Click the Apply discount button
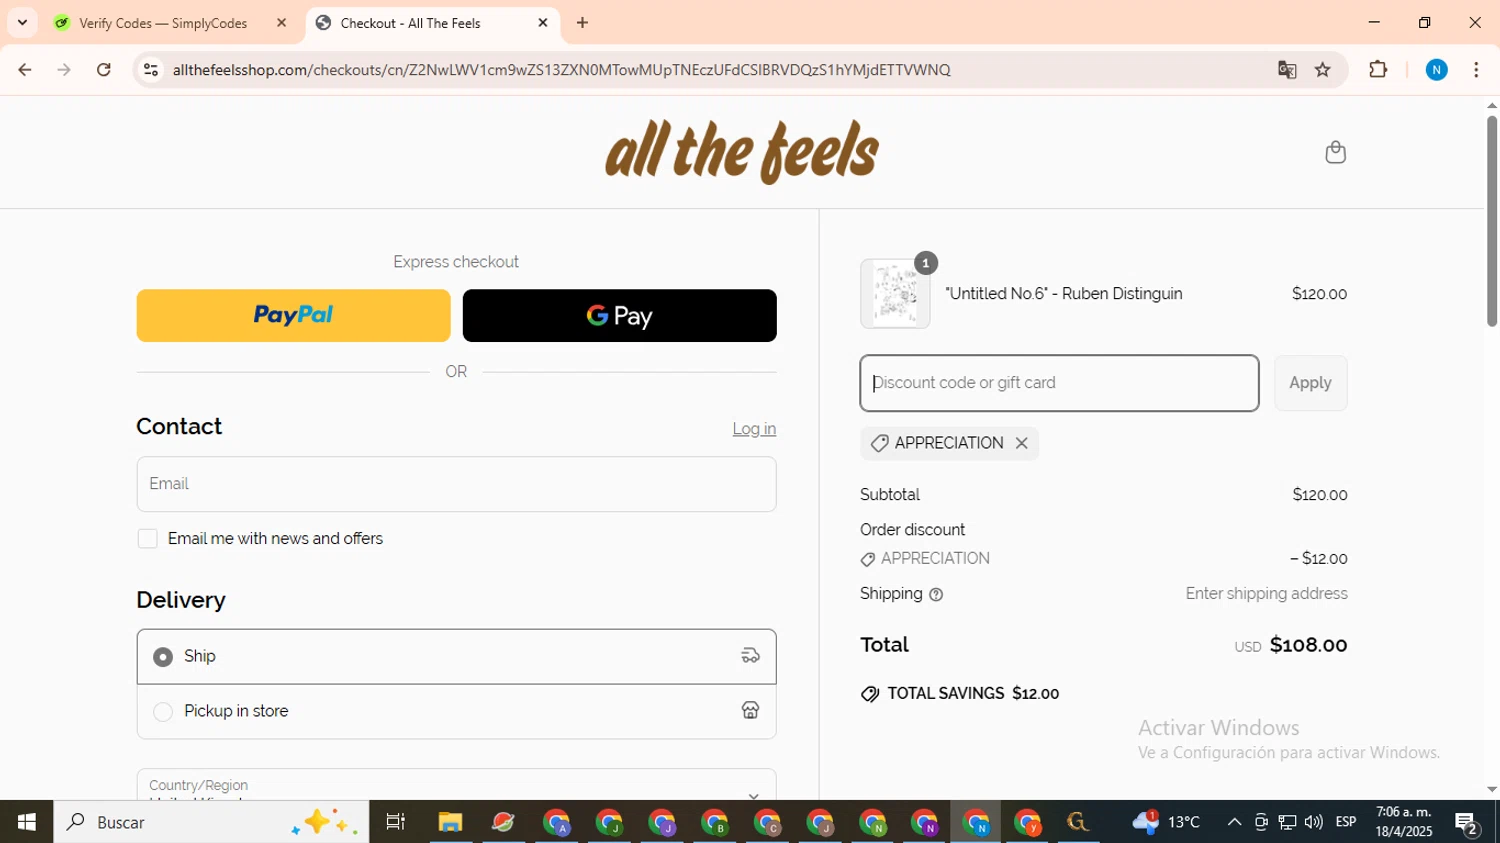The image size is (1500, 843). [x=1310, y=383]
